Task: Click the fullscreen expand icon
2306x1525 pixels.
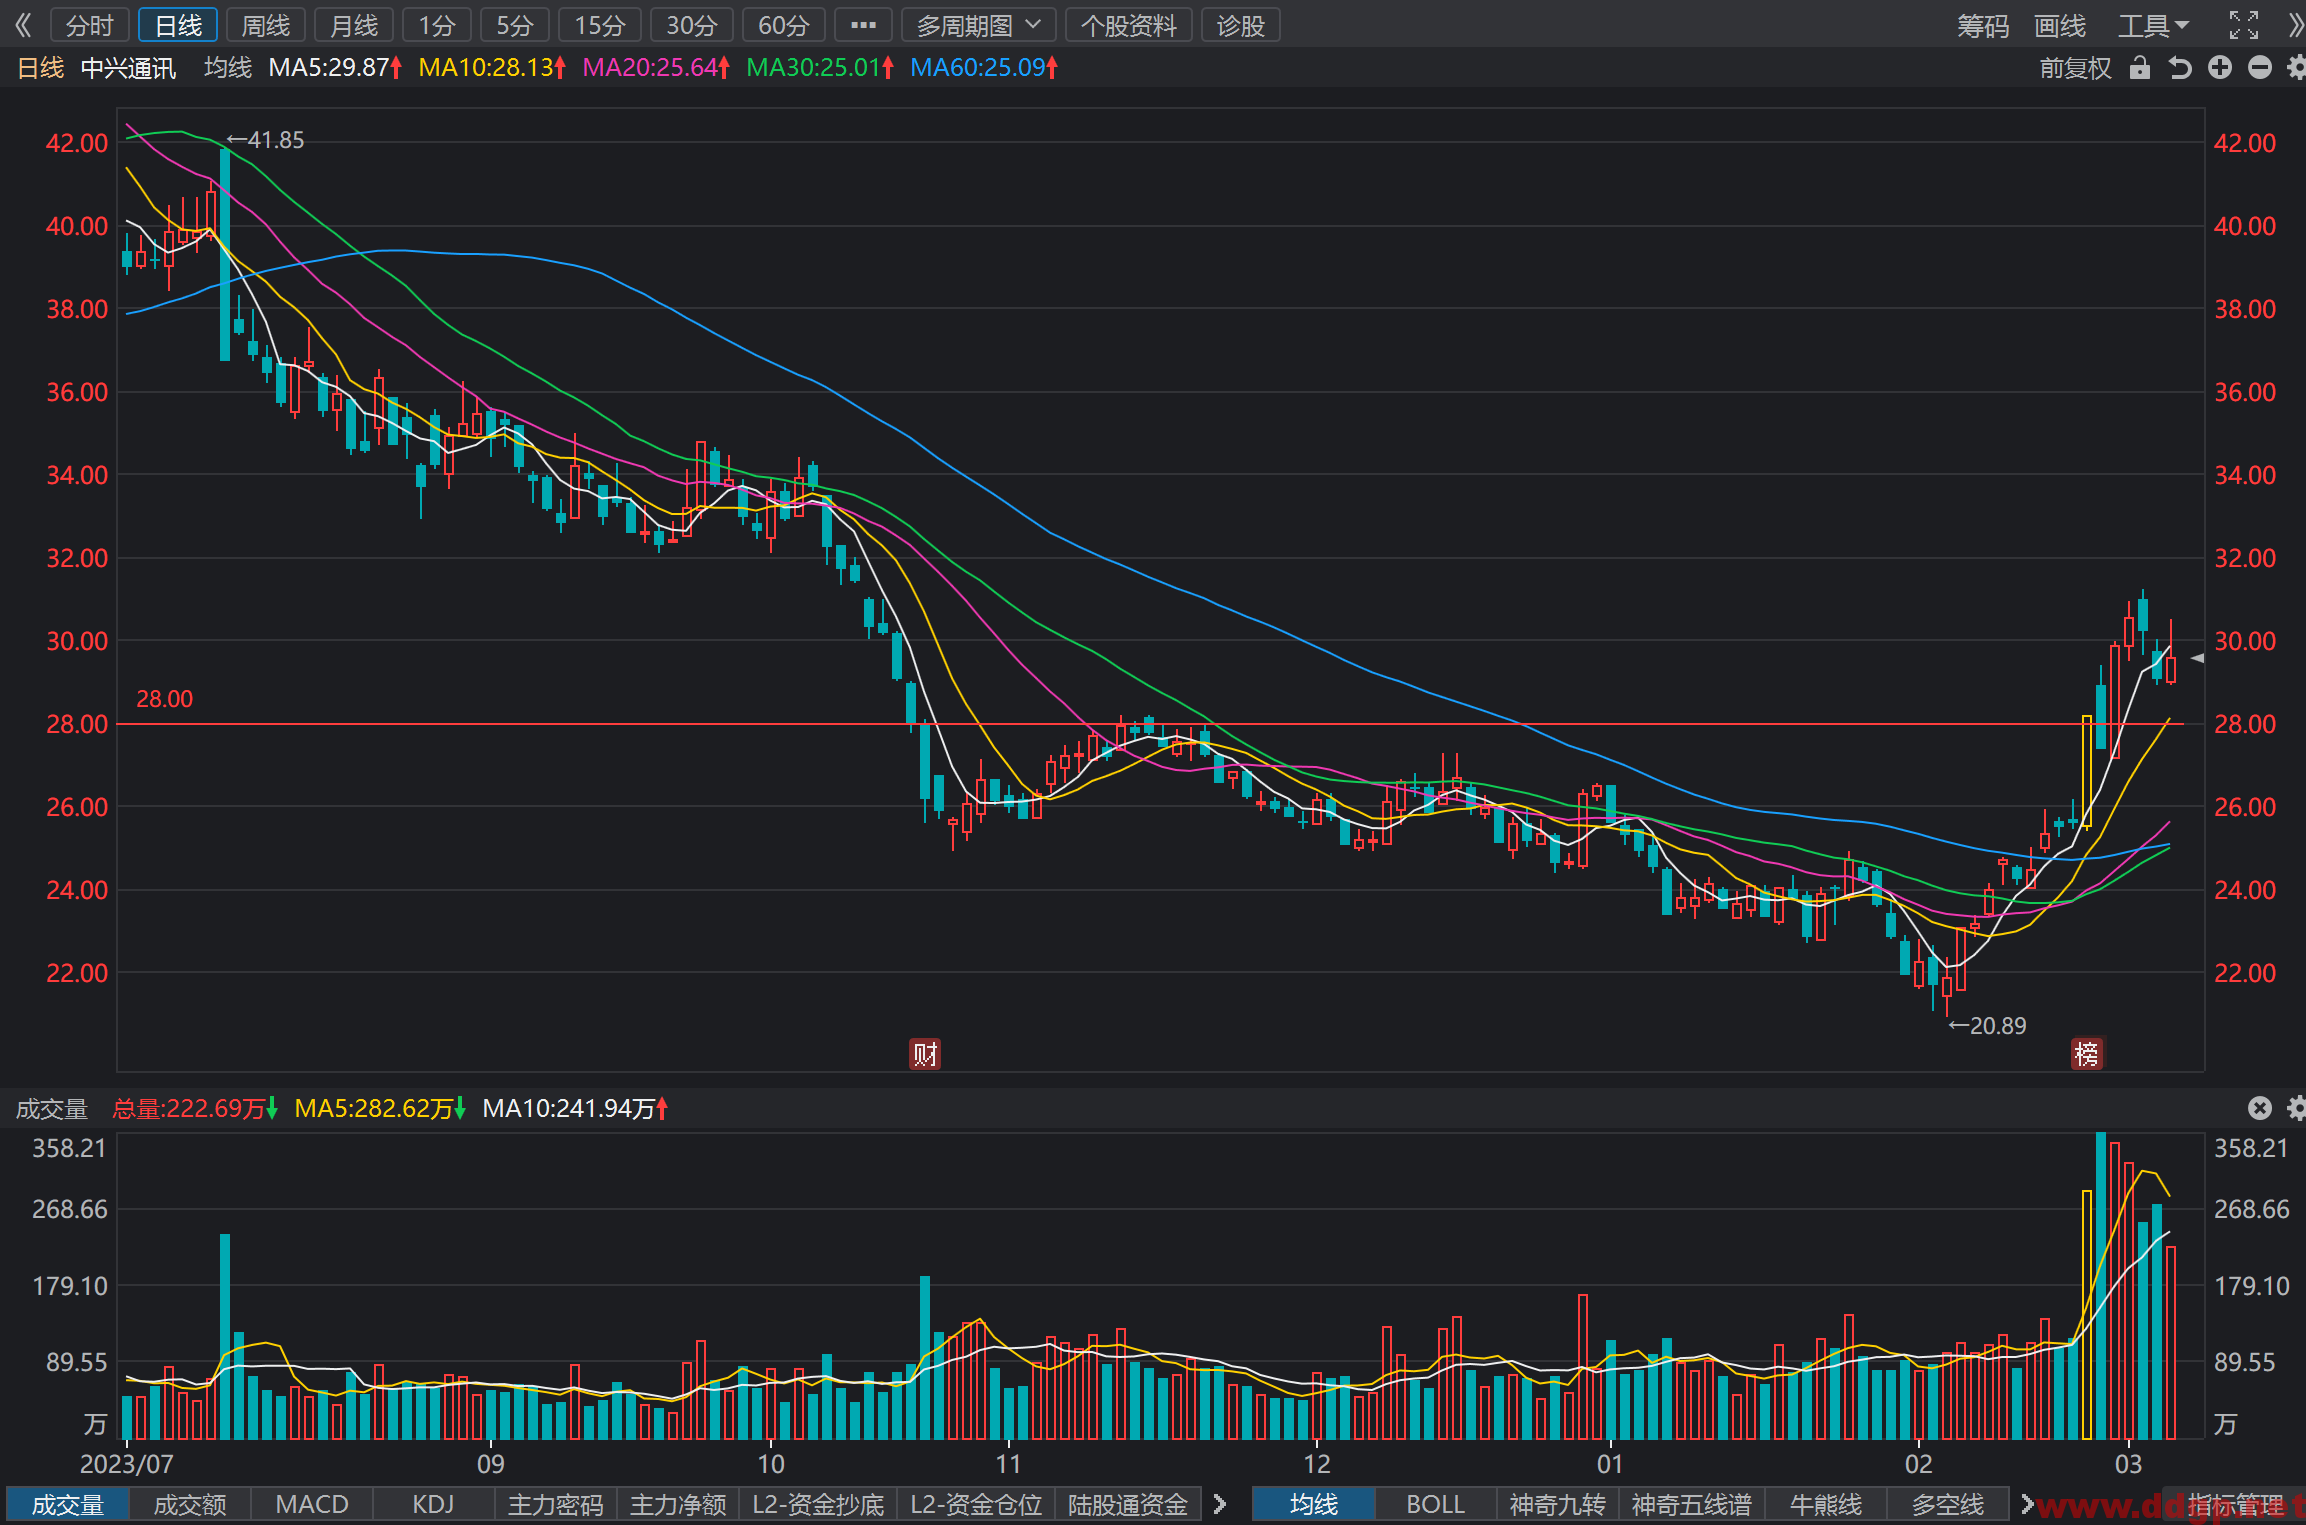Action: 2244,25
